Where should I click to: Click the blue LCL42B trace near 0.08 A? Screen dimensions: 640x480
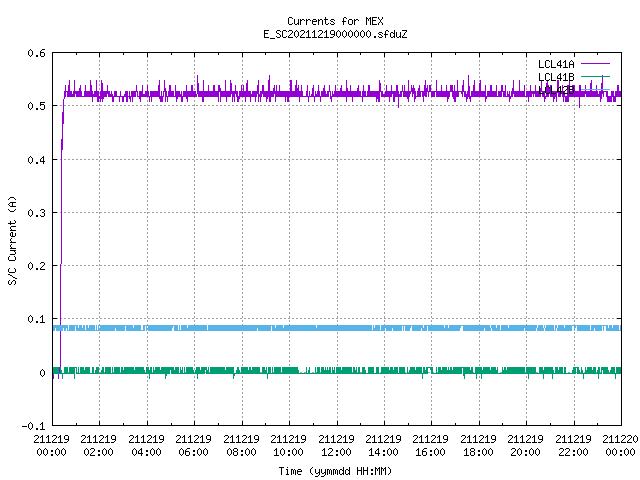tap(337, 328)
